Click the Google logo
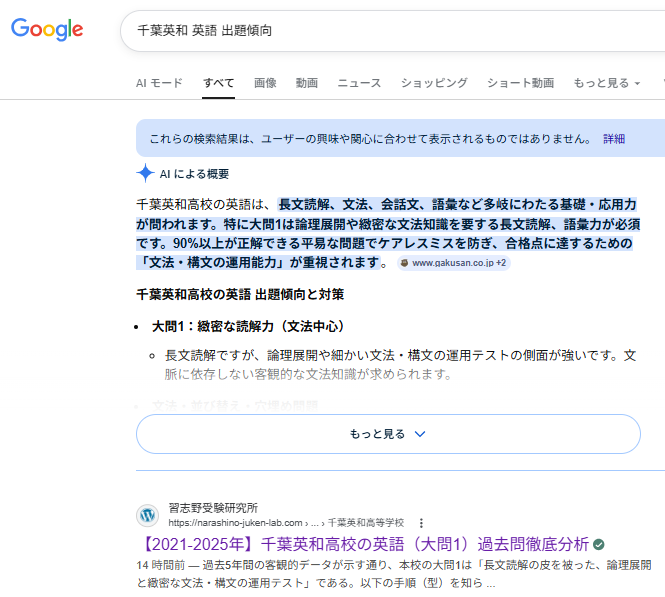This screenshot has width=665, height=597. pyautogui.click(x=47, y=30)
